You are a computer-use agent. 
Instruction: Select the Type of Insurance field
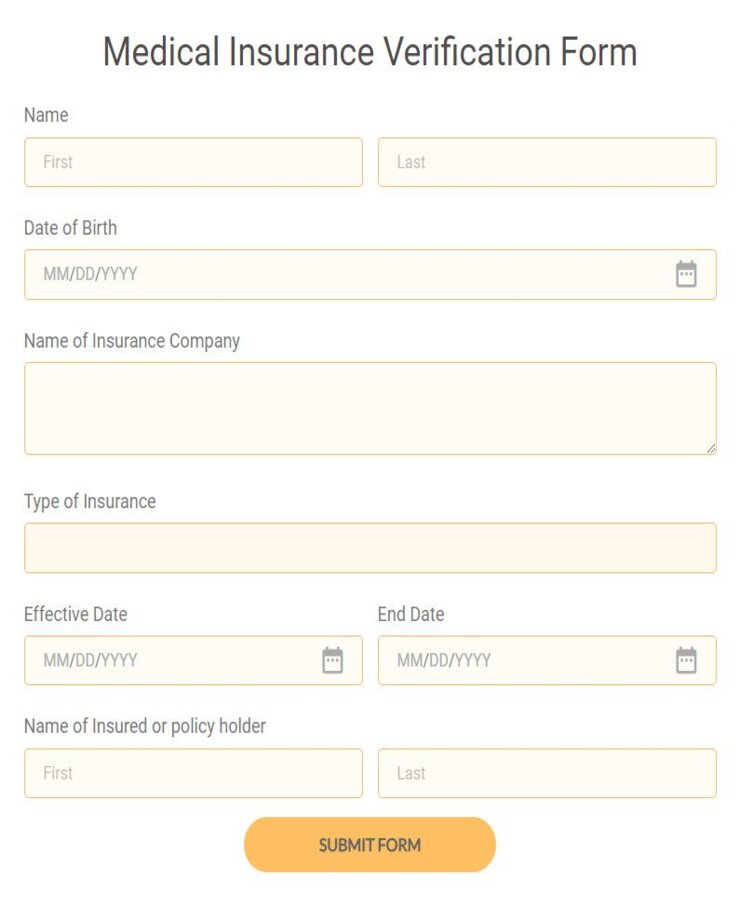tap(370, 547)
